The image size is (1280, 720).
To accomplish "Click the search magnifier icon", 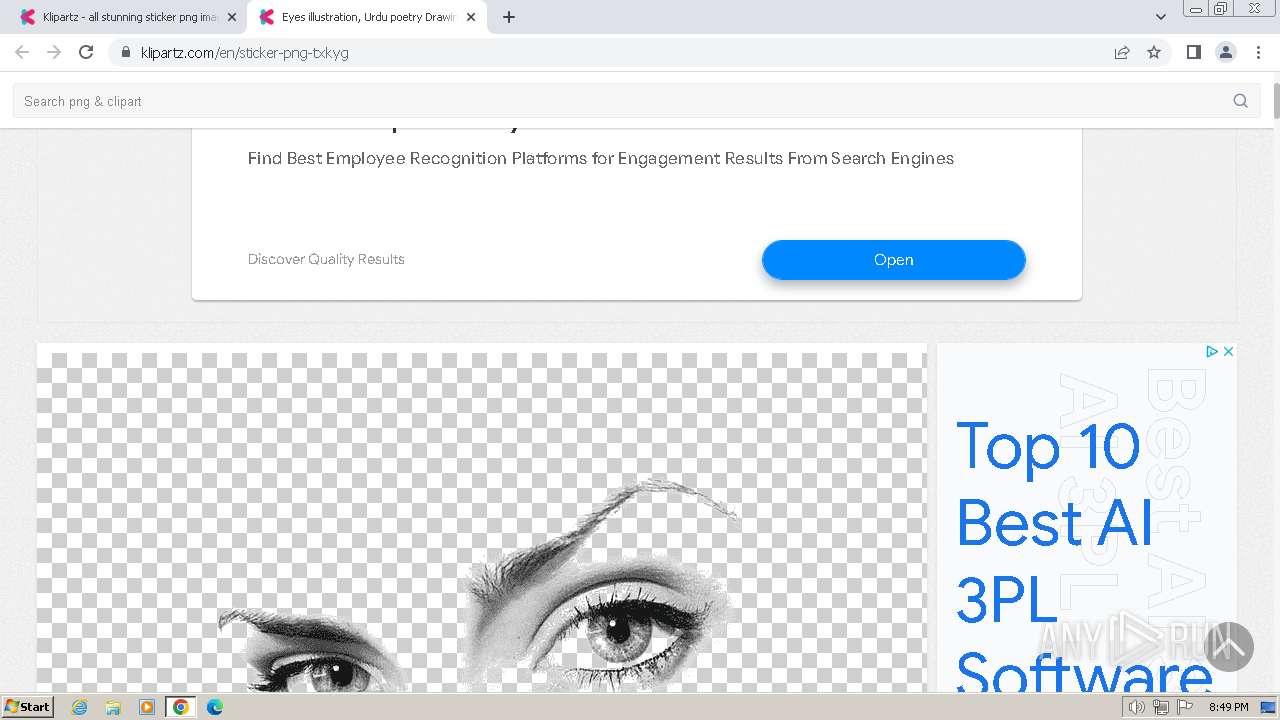I will point(1240,101).
